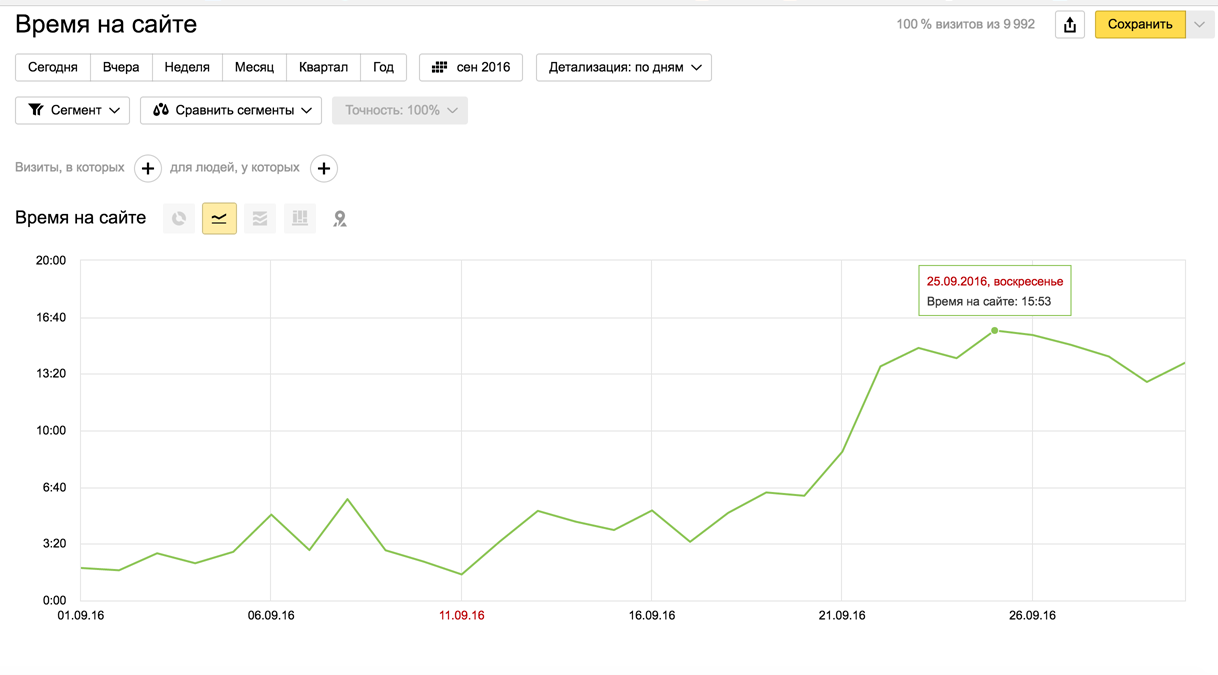Switch to the stacked area chart view
Image resolution: width=1218 pixels, height=675 pixels.
[x=260, y=218]
